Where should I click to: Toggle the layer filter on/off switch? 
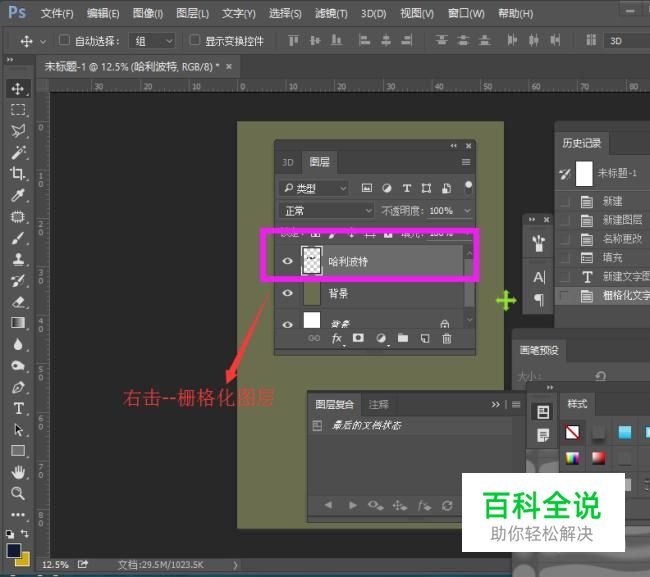[x=468, y=187]
